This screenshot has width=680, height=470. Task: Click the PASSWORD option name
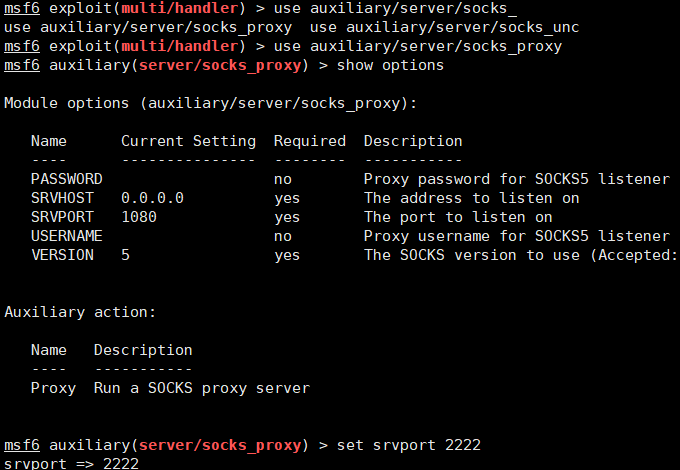click(x=67, y=179)
